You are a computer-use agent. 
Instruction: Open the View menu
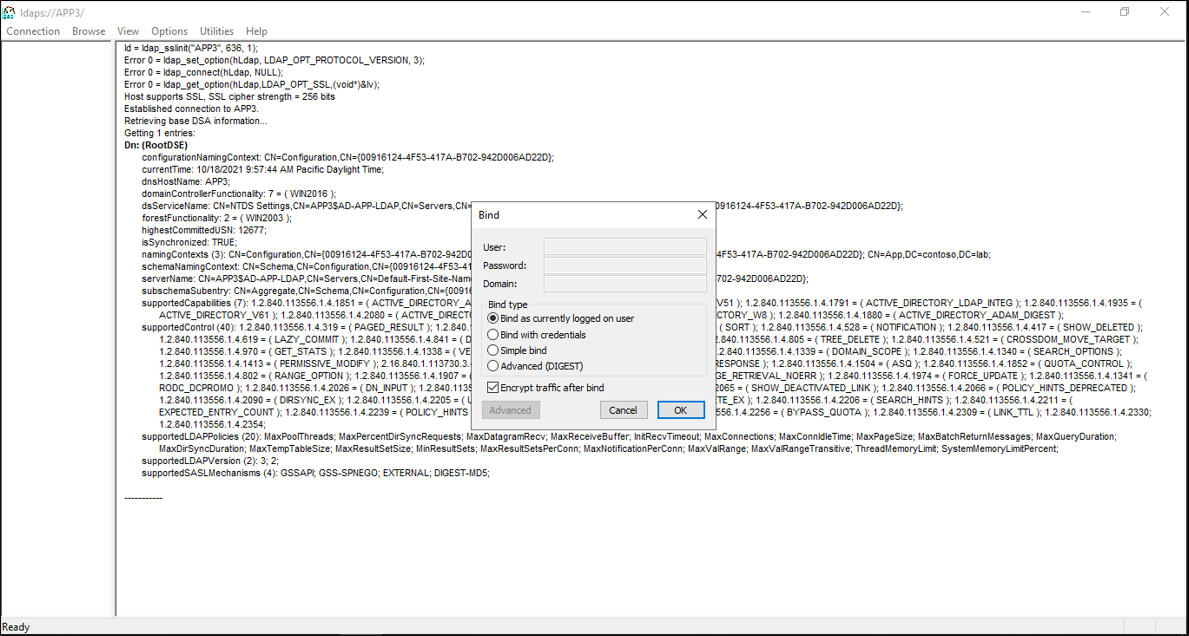pyautogui.click(x=127, y=31)
